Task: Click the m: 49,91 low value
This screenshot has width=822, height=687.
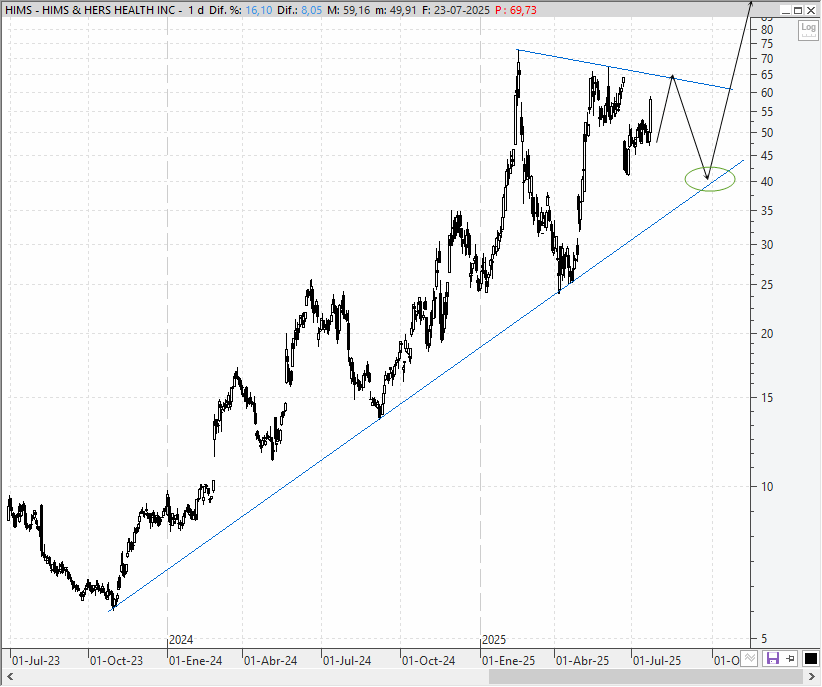Action: pyautogui.click(x=396, y=10)
